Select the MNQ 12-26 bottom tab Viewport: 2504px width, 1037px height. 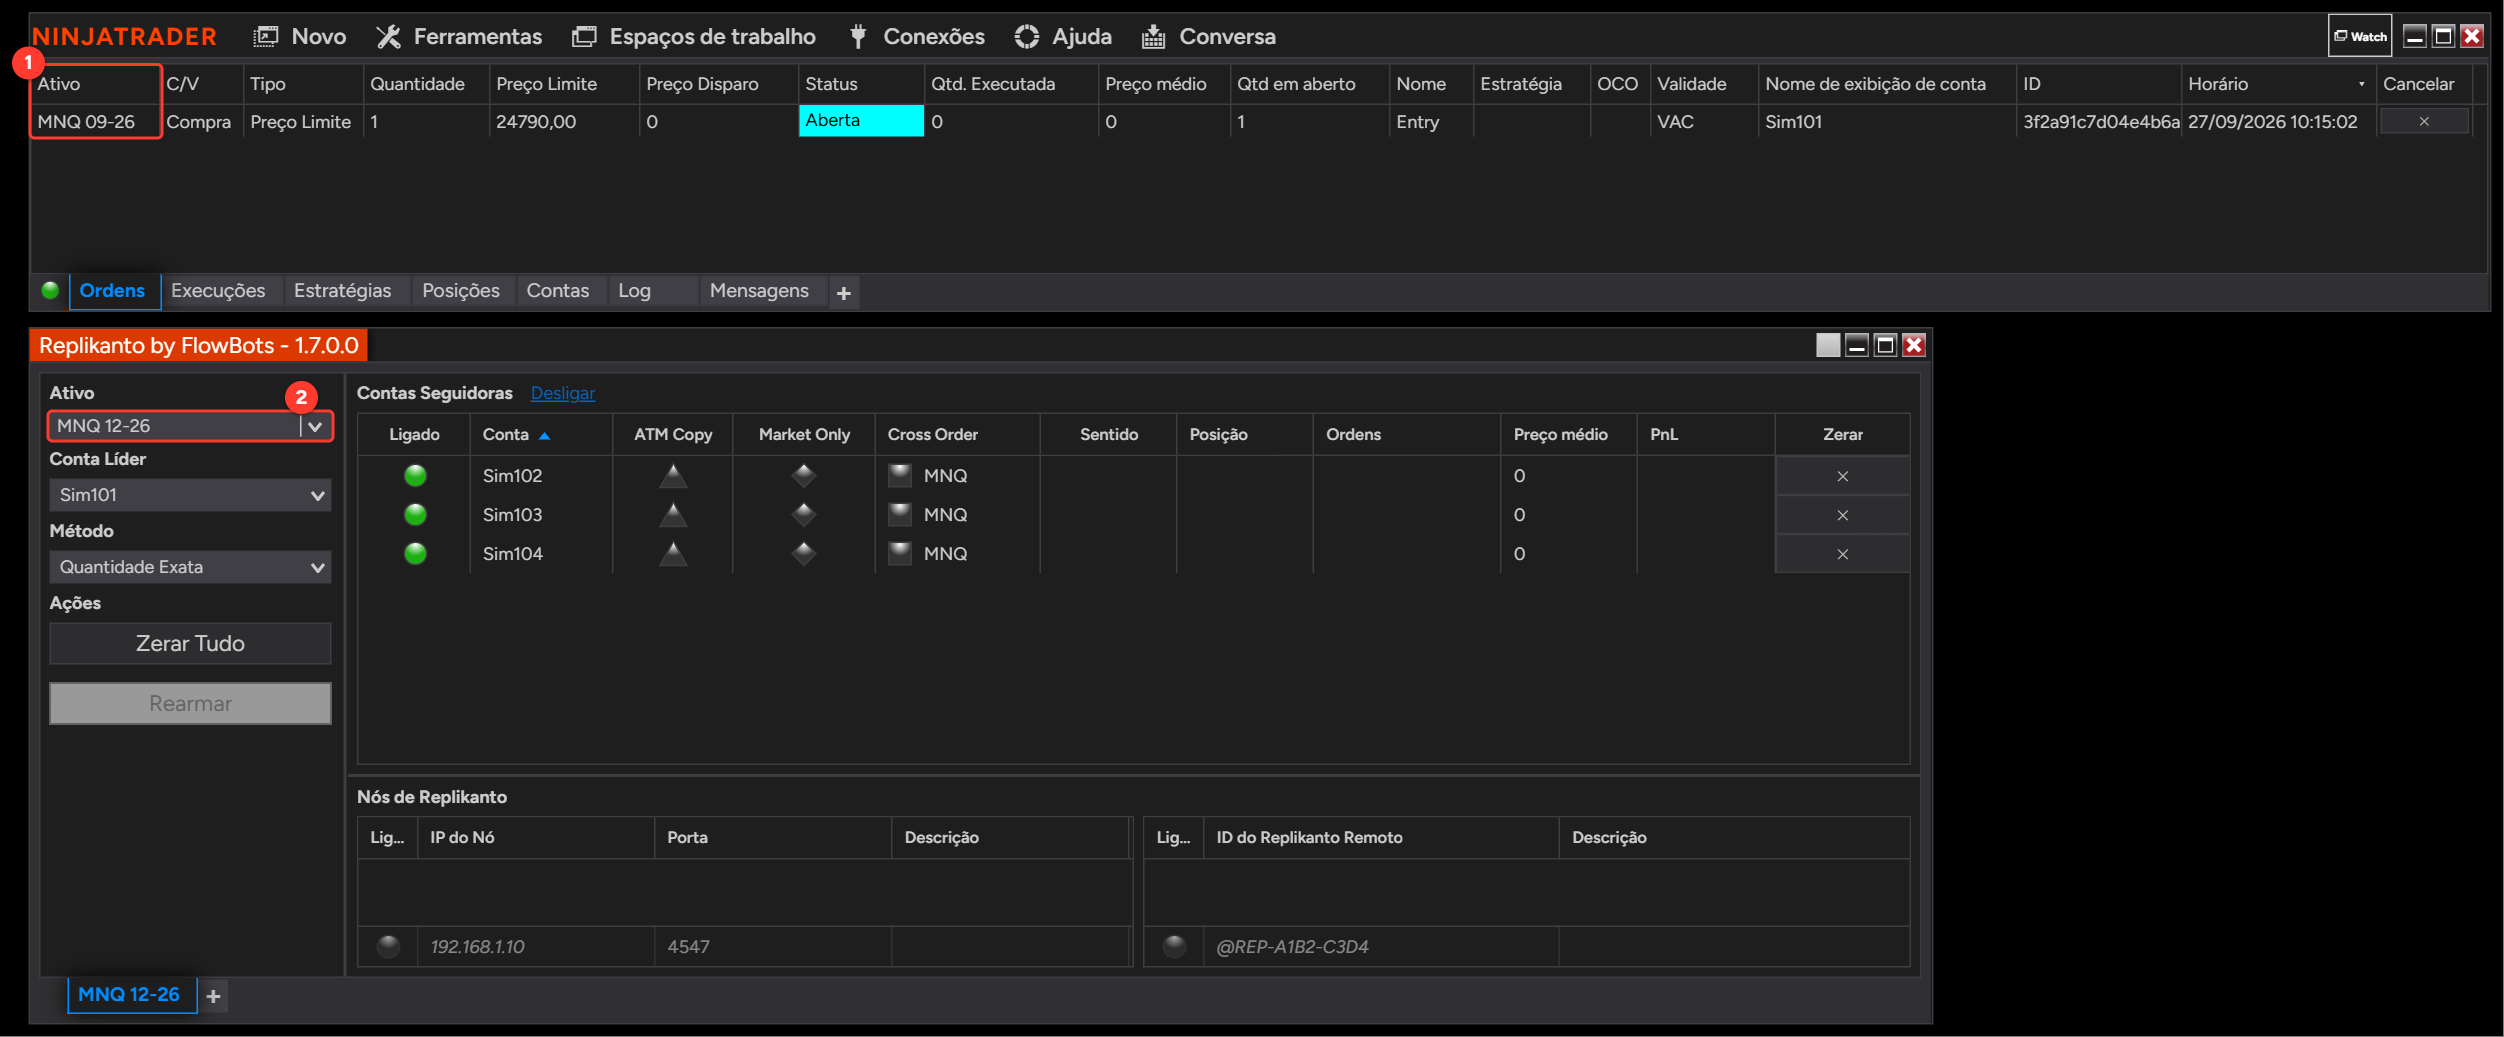click(130, 995)
